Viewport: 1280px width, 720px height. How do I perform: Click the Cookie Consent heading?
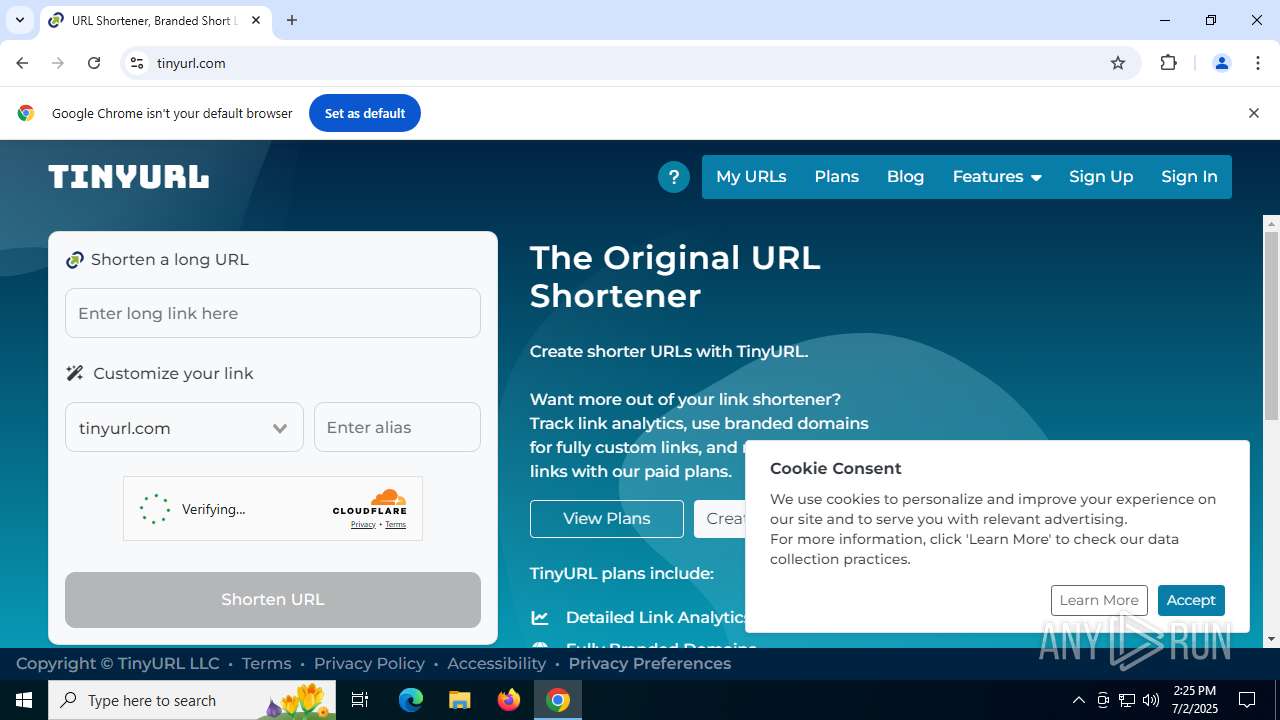836,468
